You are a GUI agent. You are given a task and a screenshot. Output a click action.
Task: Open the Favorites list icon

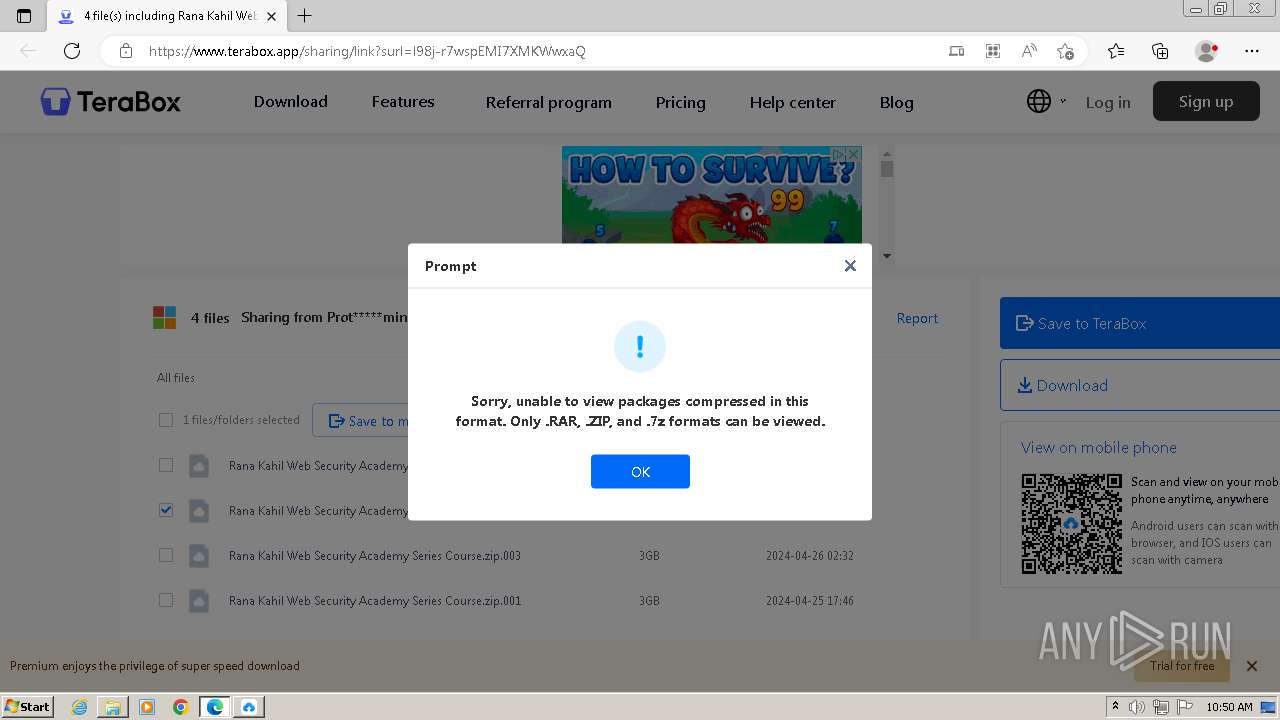tap(1116, 51)
